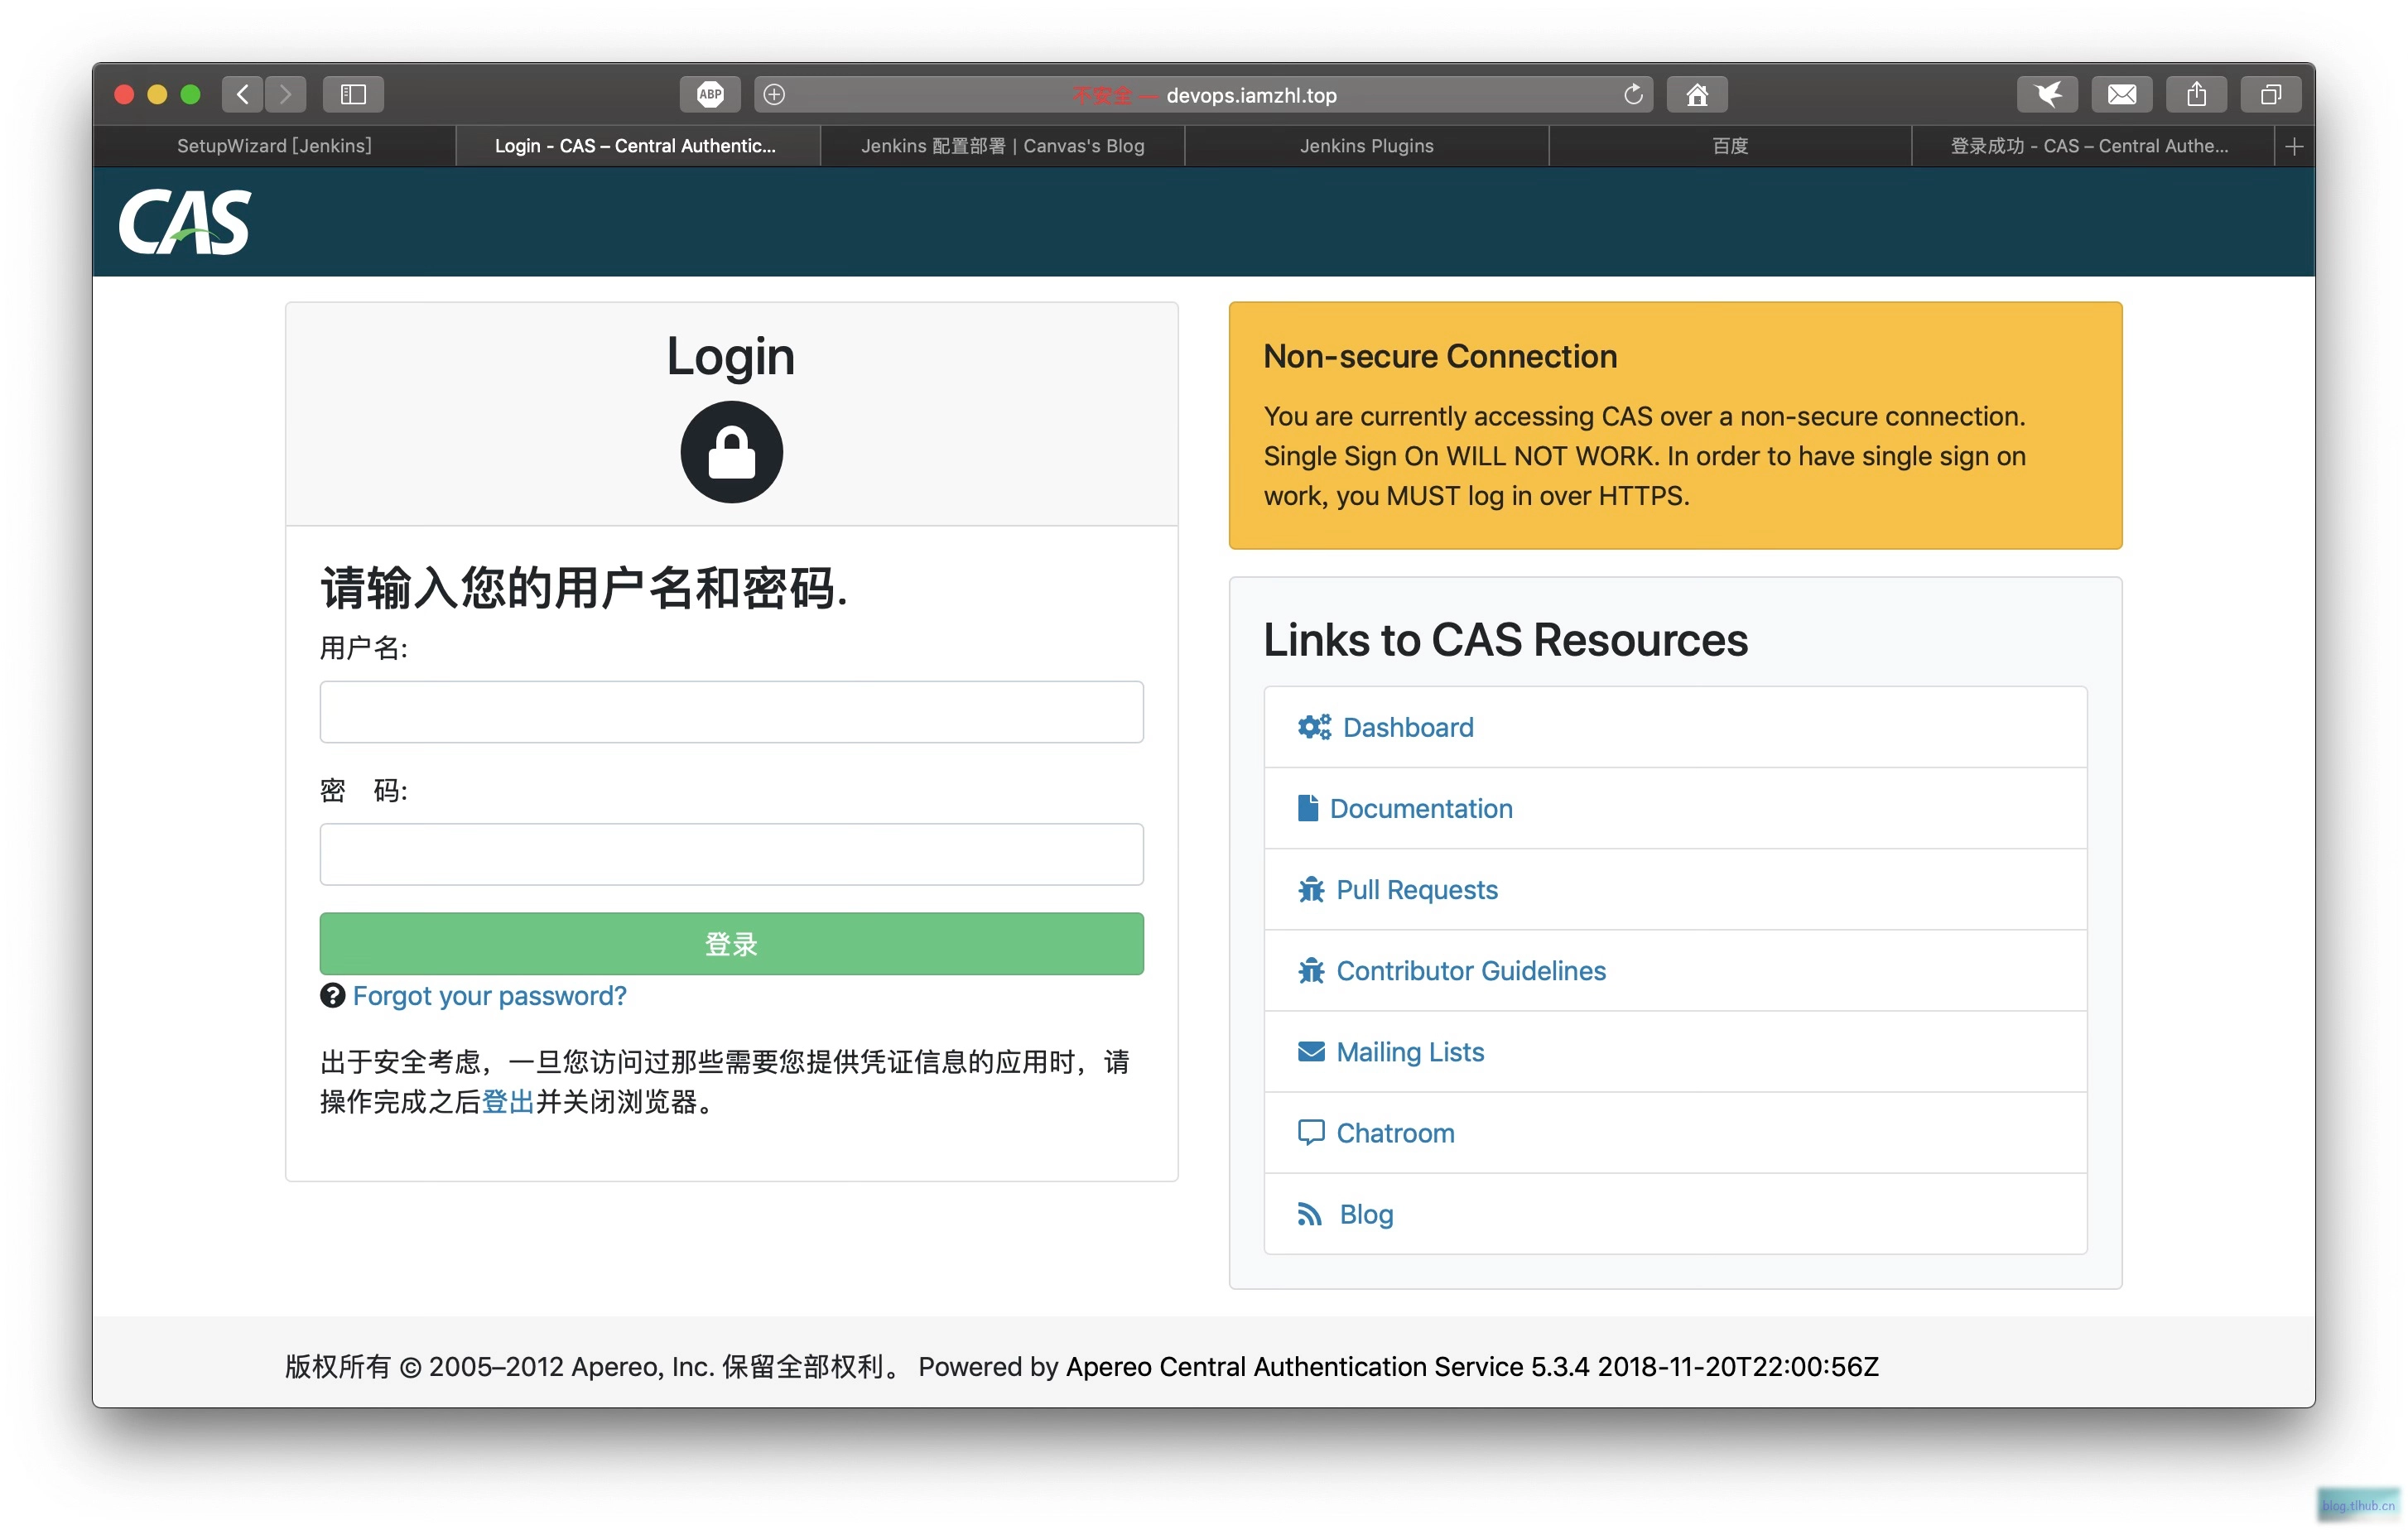The width and height of the screenshot is (2408, 1530).
Task: Open the Pull Requests link
Action: coord(1417,889)
